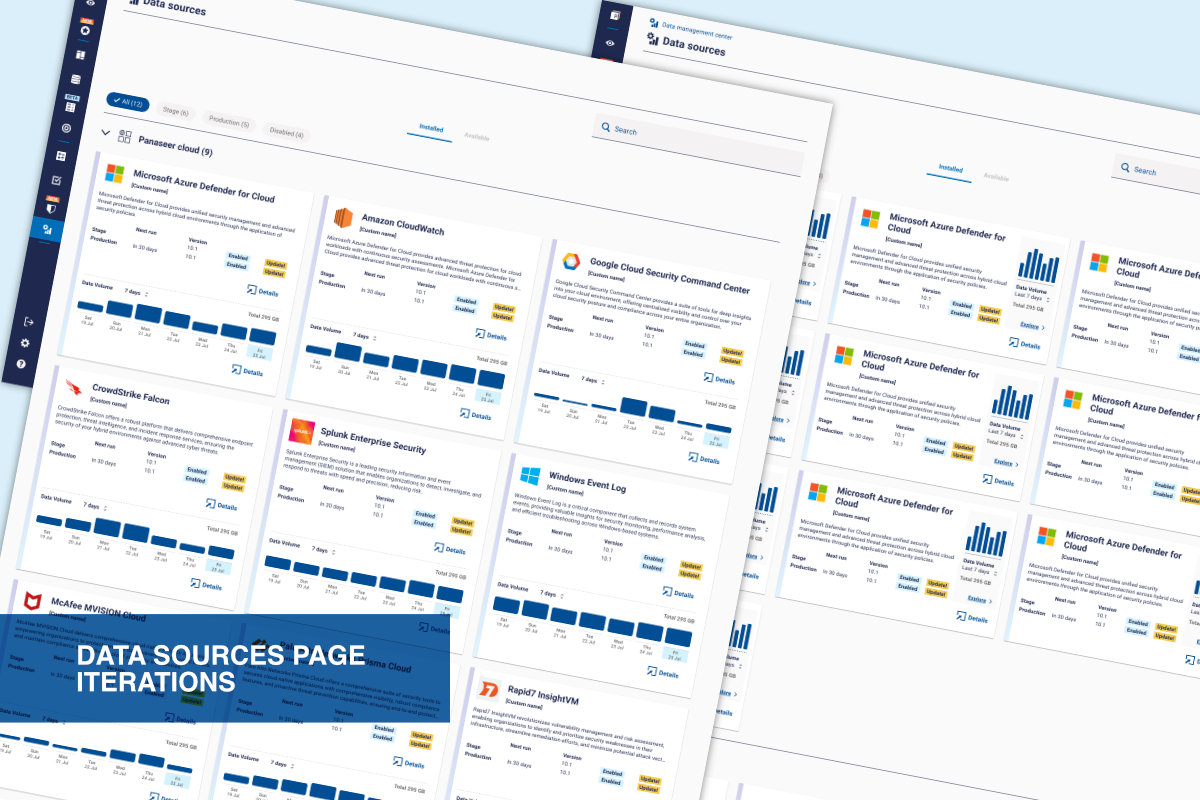Collapse the Panaseer cloud (9) group chevron
1200x800 pixels.
pos(105,132)
